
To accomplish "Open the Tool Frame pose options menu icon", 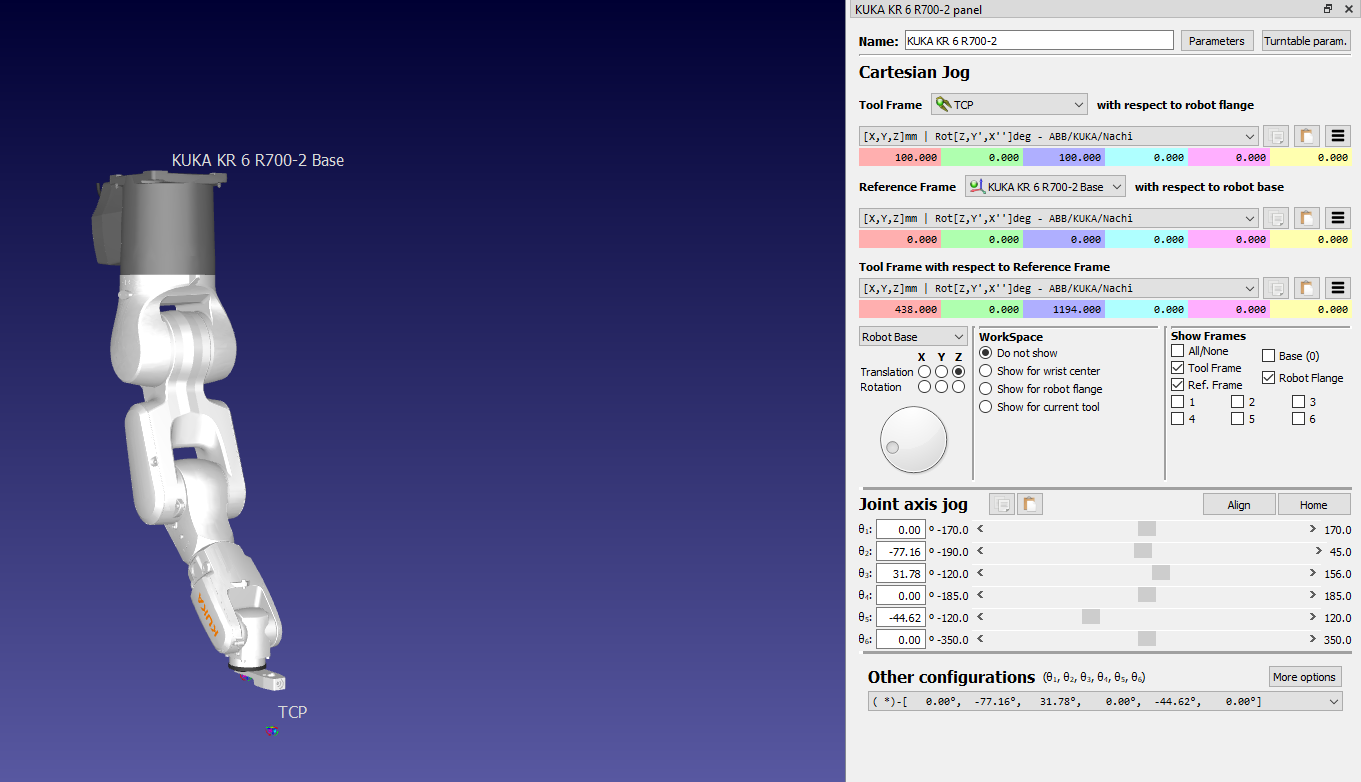I will [1339, 136].
